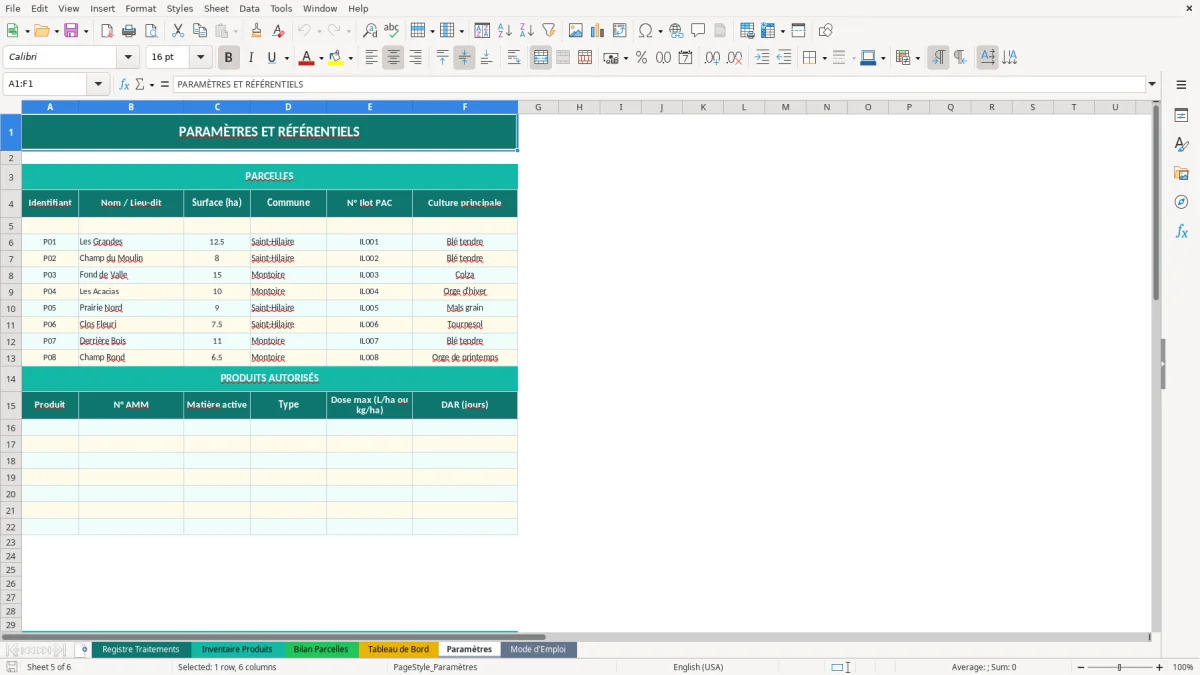Click the Select Function sigma button

(139, 84)
